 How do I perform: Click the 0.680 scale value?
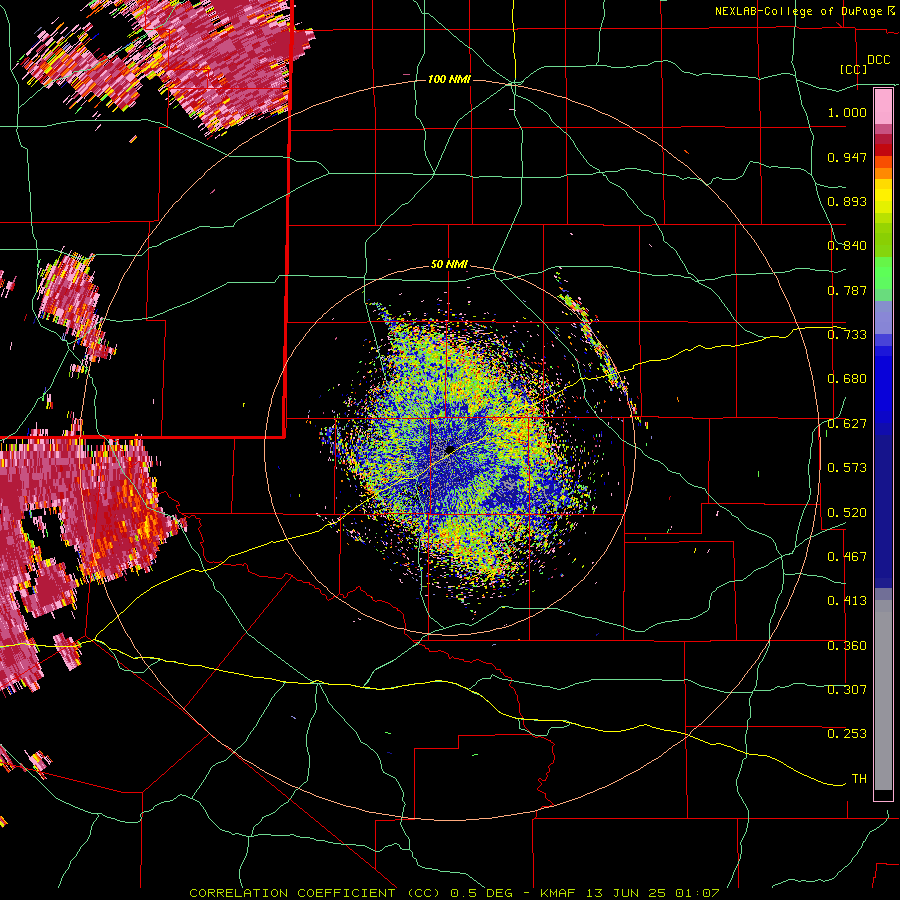(x=847, y=379)
